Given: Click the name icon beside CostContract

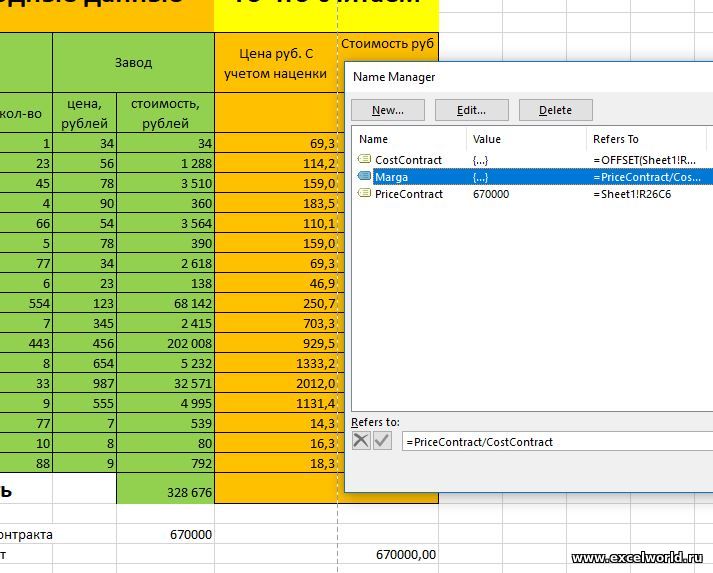Looking at the screenshot, I should [x=365, y=160].
